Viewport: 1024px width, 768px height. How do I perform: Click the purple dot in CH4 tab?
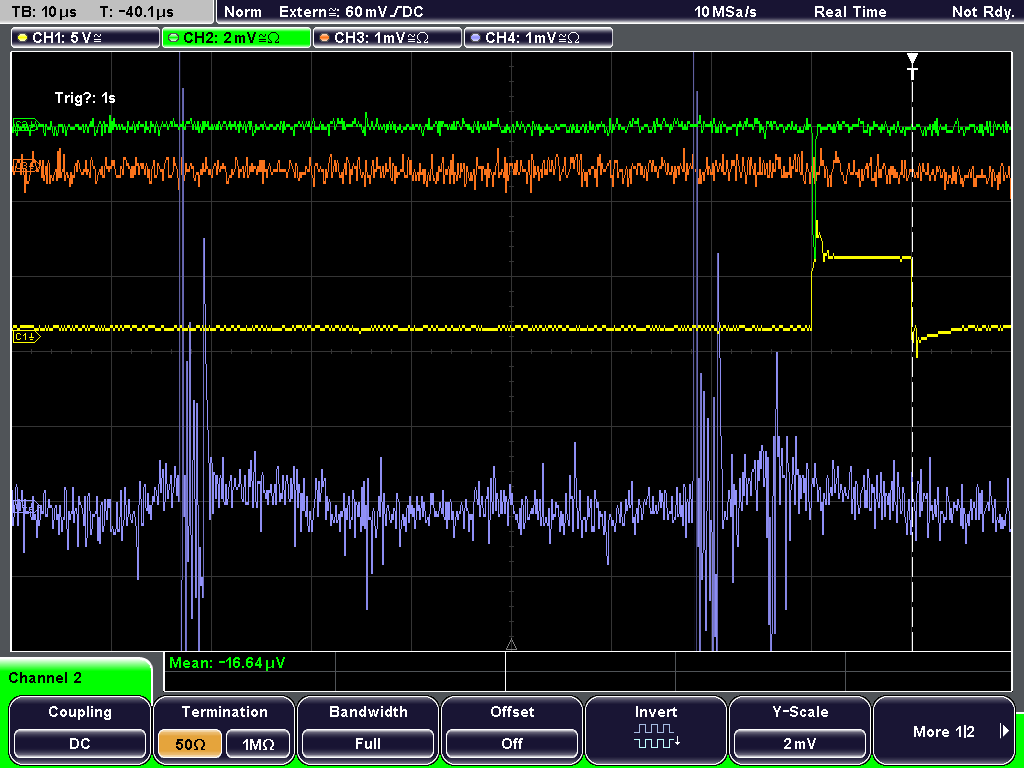pos(475,38)
